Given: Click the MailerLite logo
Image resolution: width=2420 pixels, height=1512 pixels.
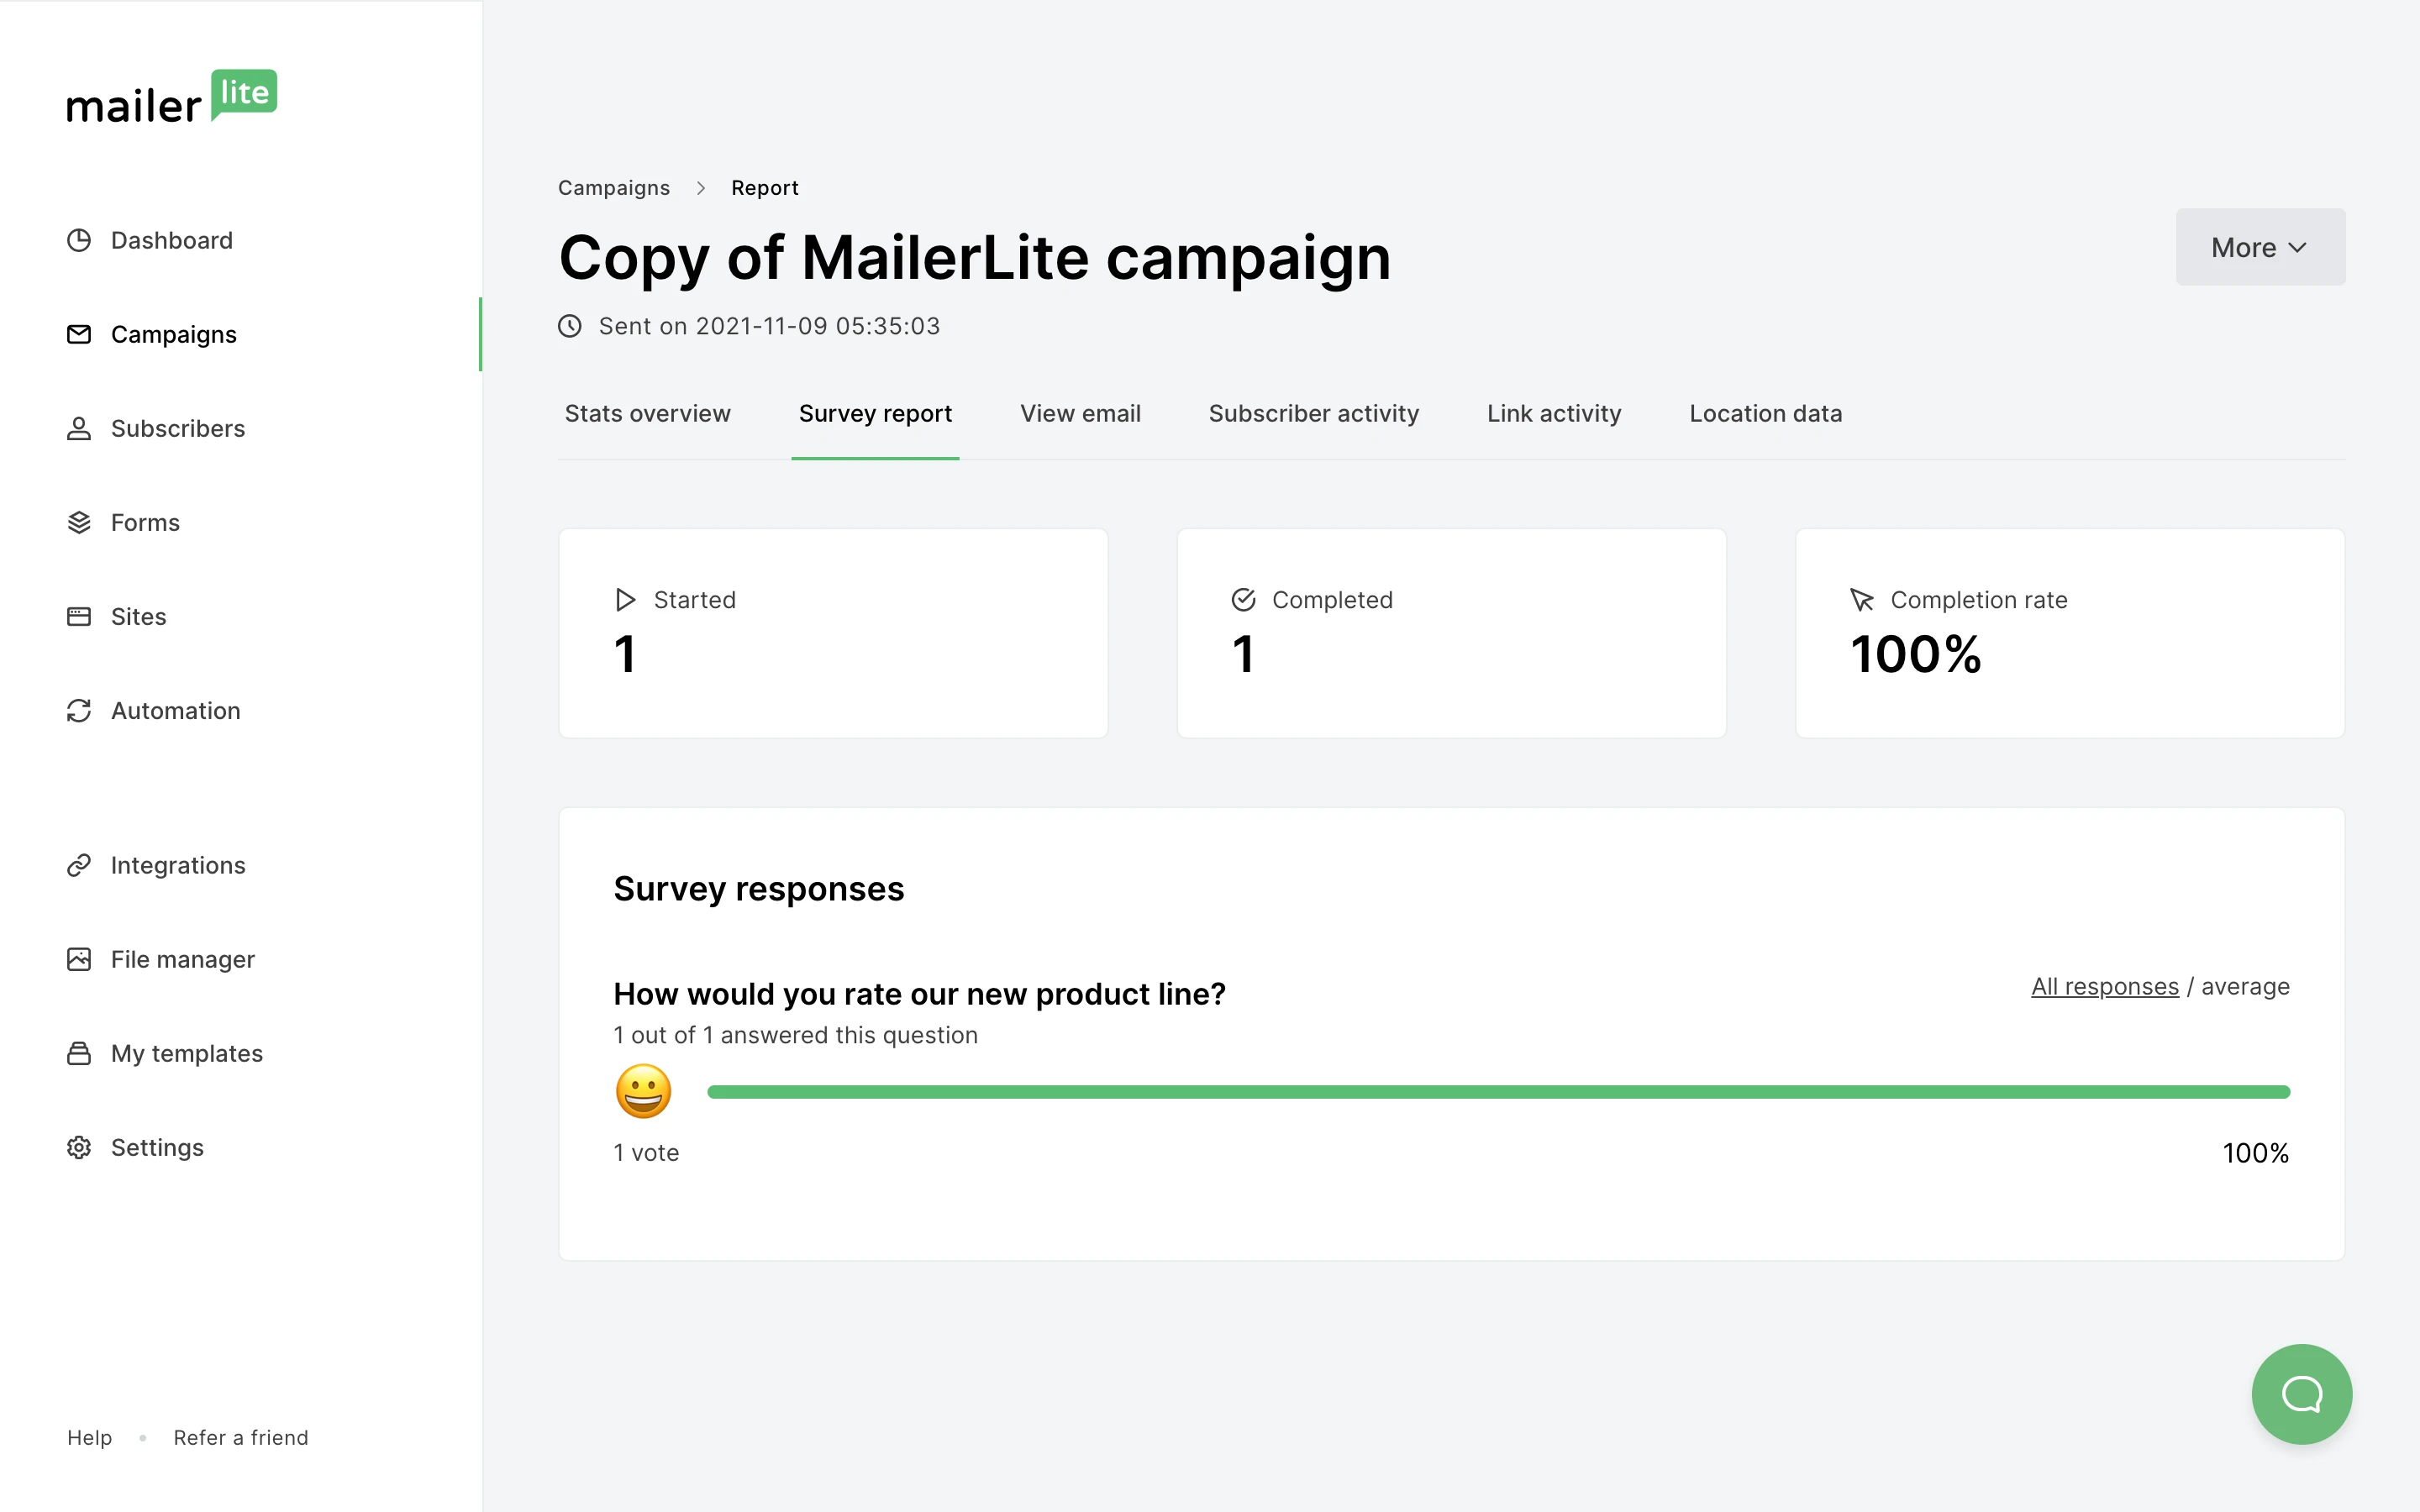Looking at the screenshot, I should (x=171, y=97).
